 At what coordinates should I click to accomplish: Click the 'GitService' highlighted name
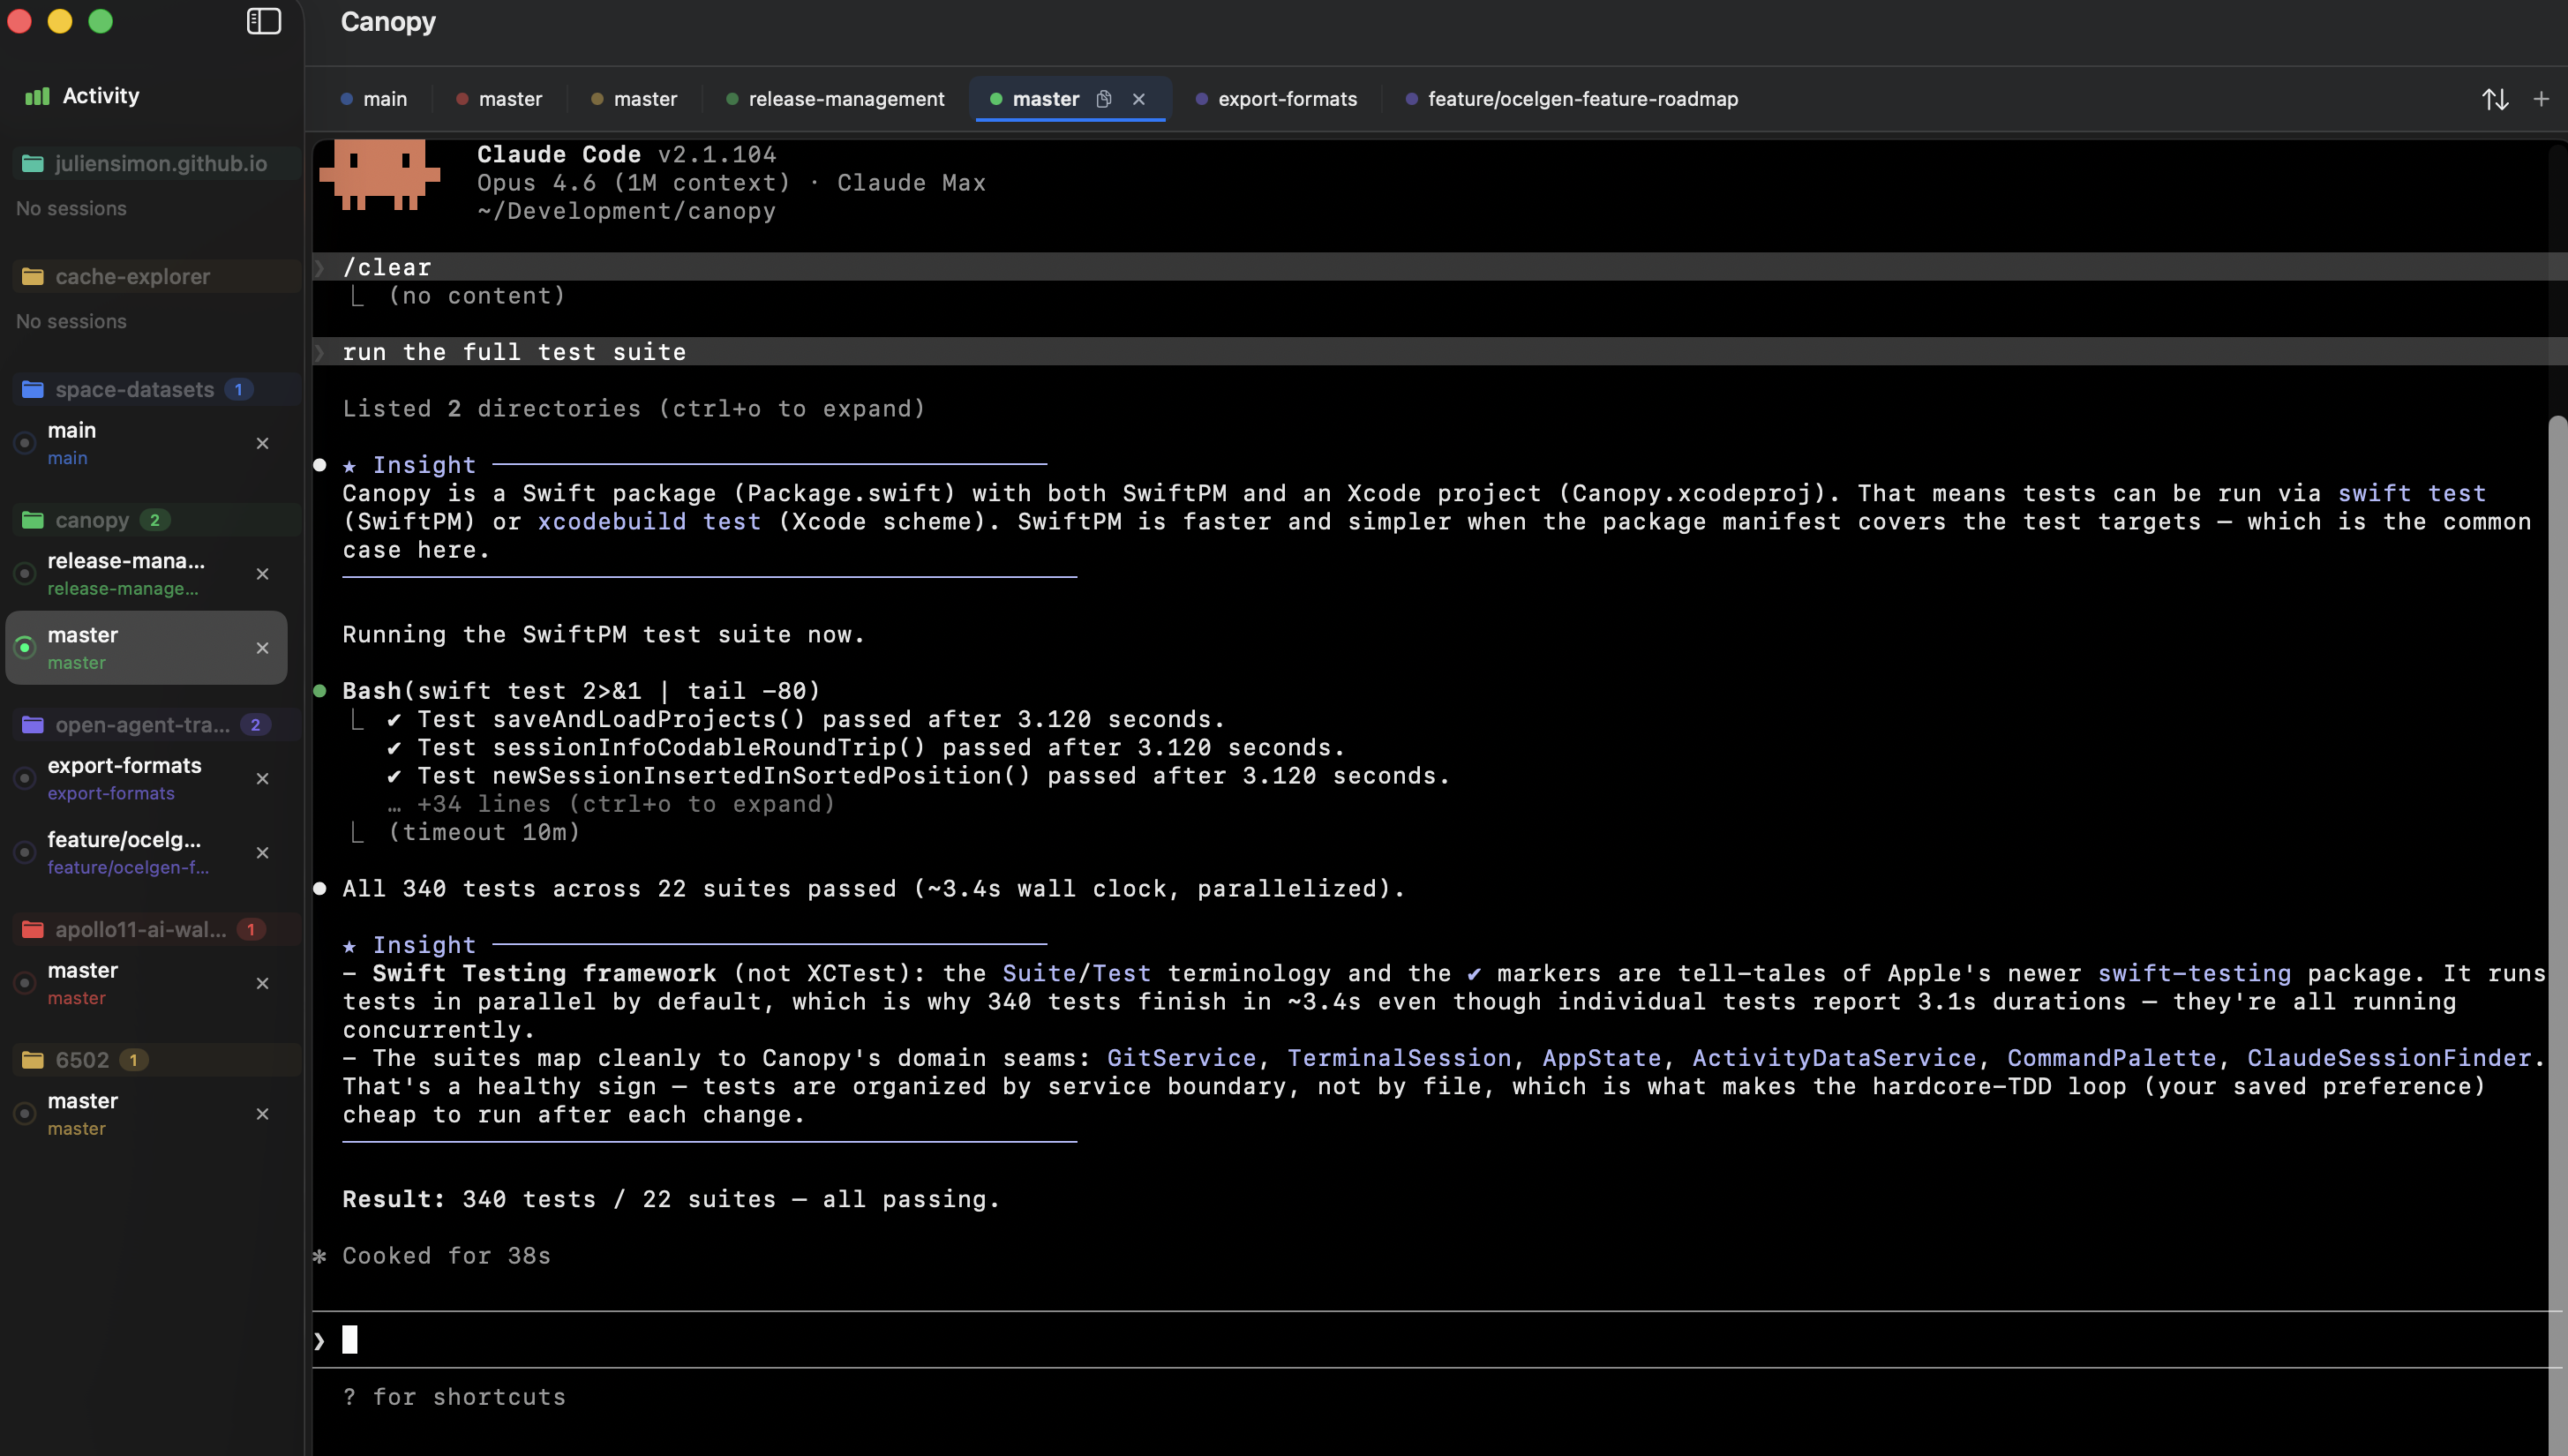[1181, 1058]
